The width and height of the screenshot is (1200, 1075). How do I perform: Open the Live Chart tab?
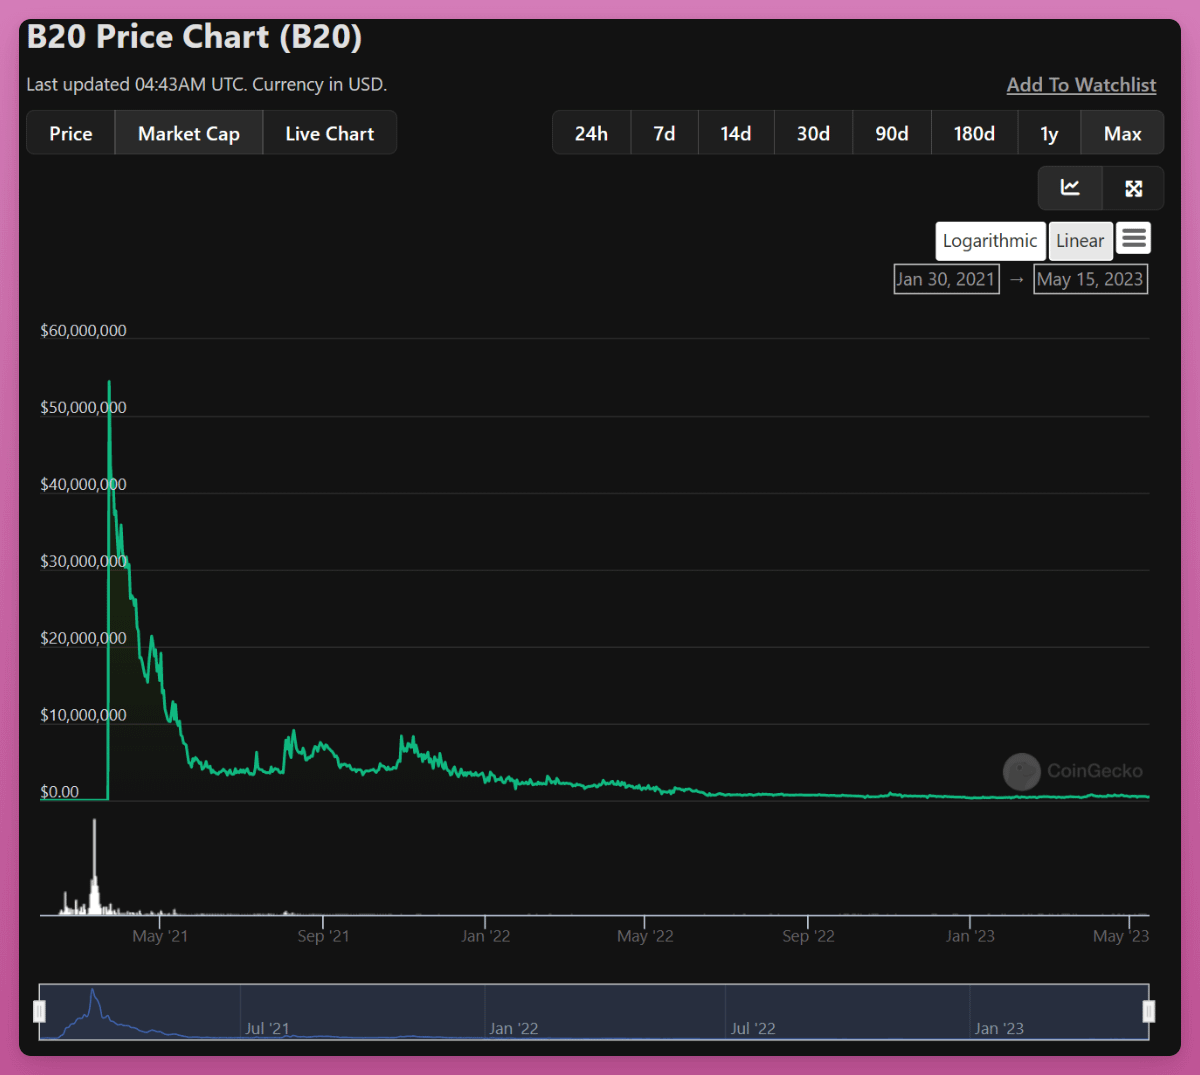click(330, 133)
